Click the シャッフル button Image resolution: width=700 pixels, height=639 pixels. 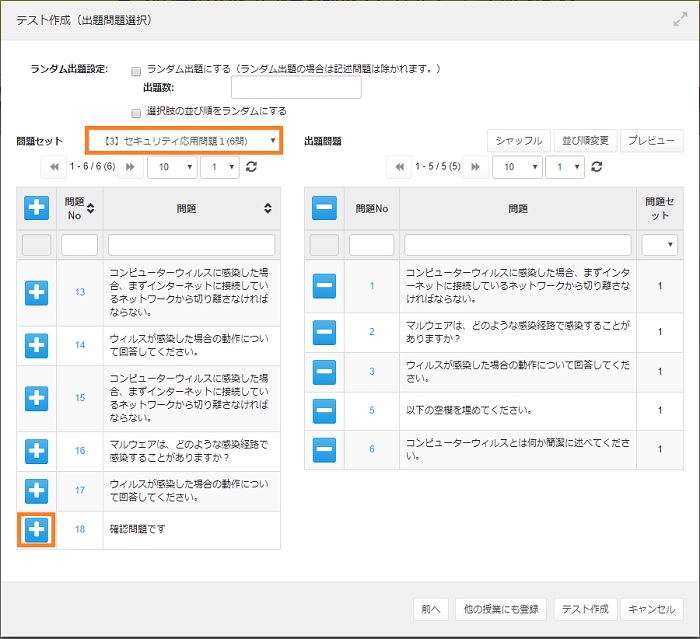tap(519, 141)
